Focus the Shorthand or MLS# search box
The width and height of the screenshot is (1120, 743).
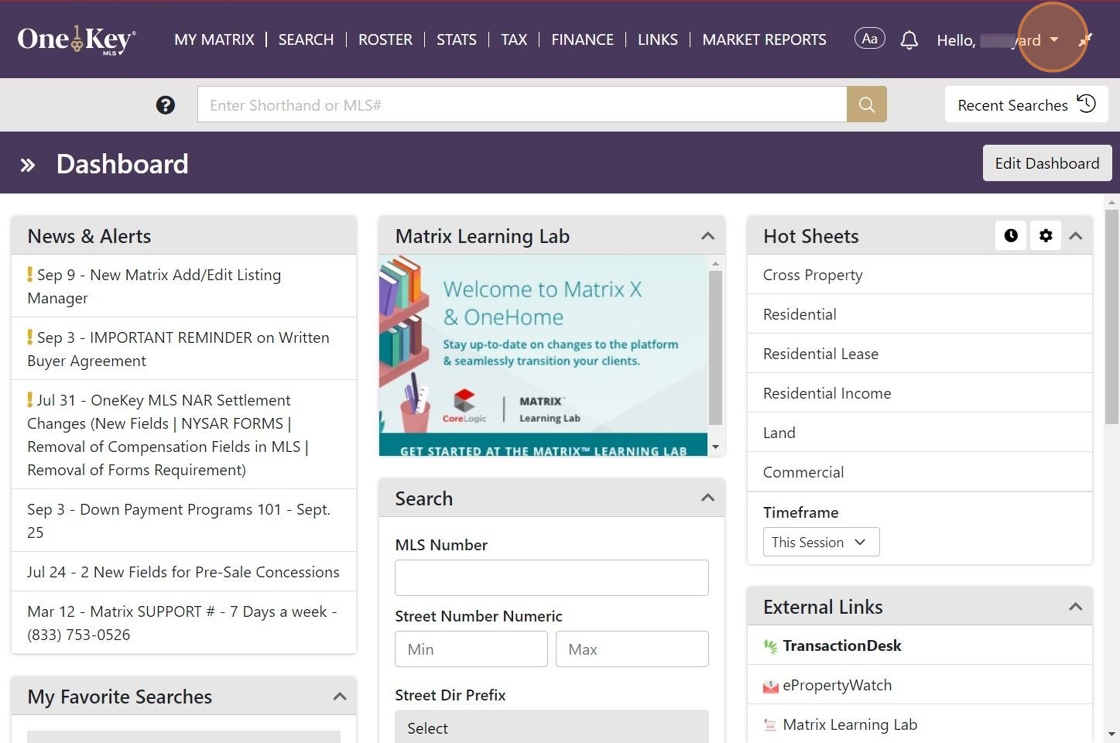pos(522,104)
